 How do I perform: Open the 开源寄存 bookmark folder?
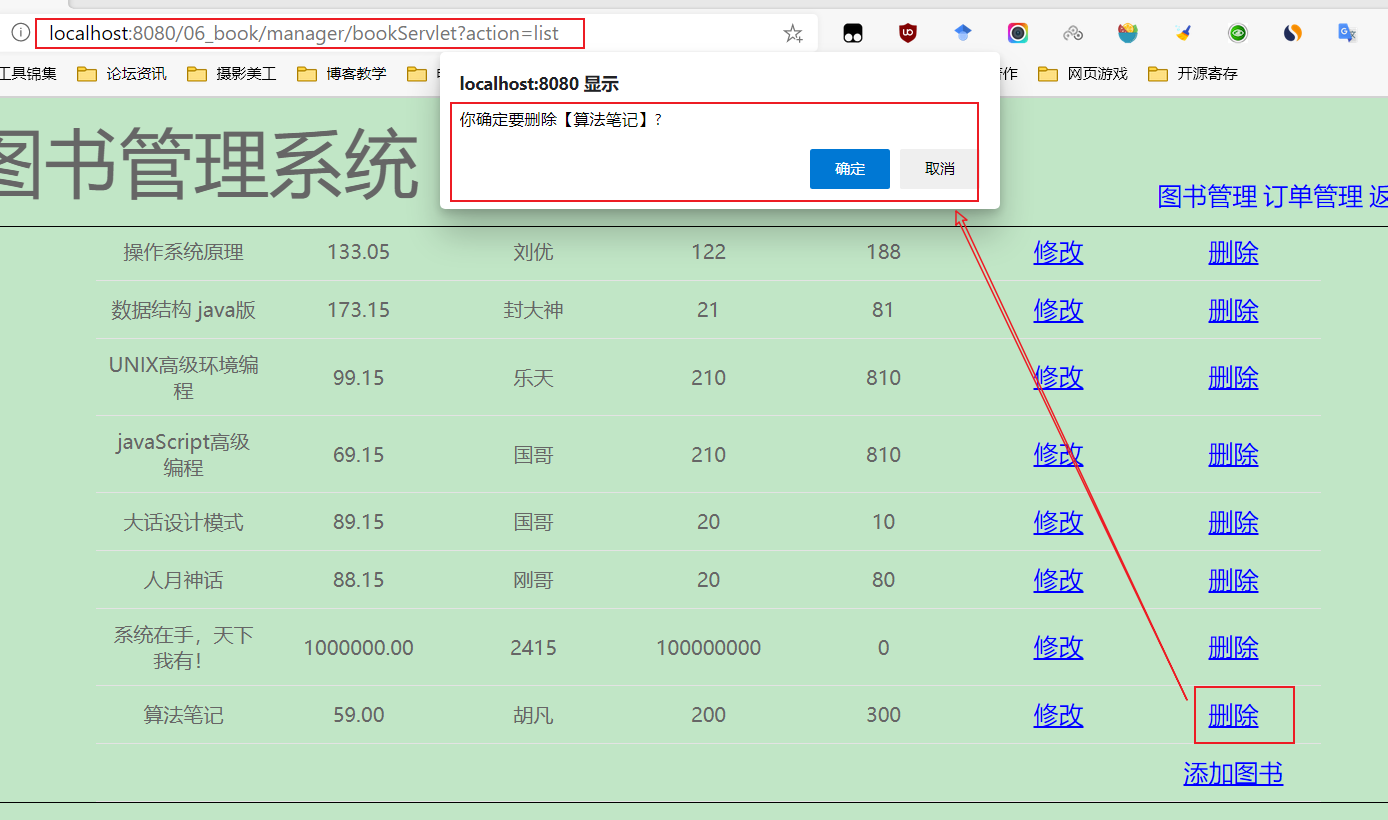pyautogui.click(x=1193, y=74)
